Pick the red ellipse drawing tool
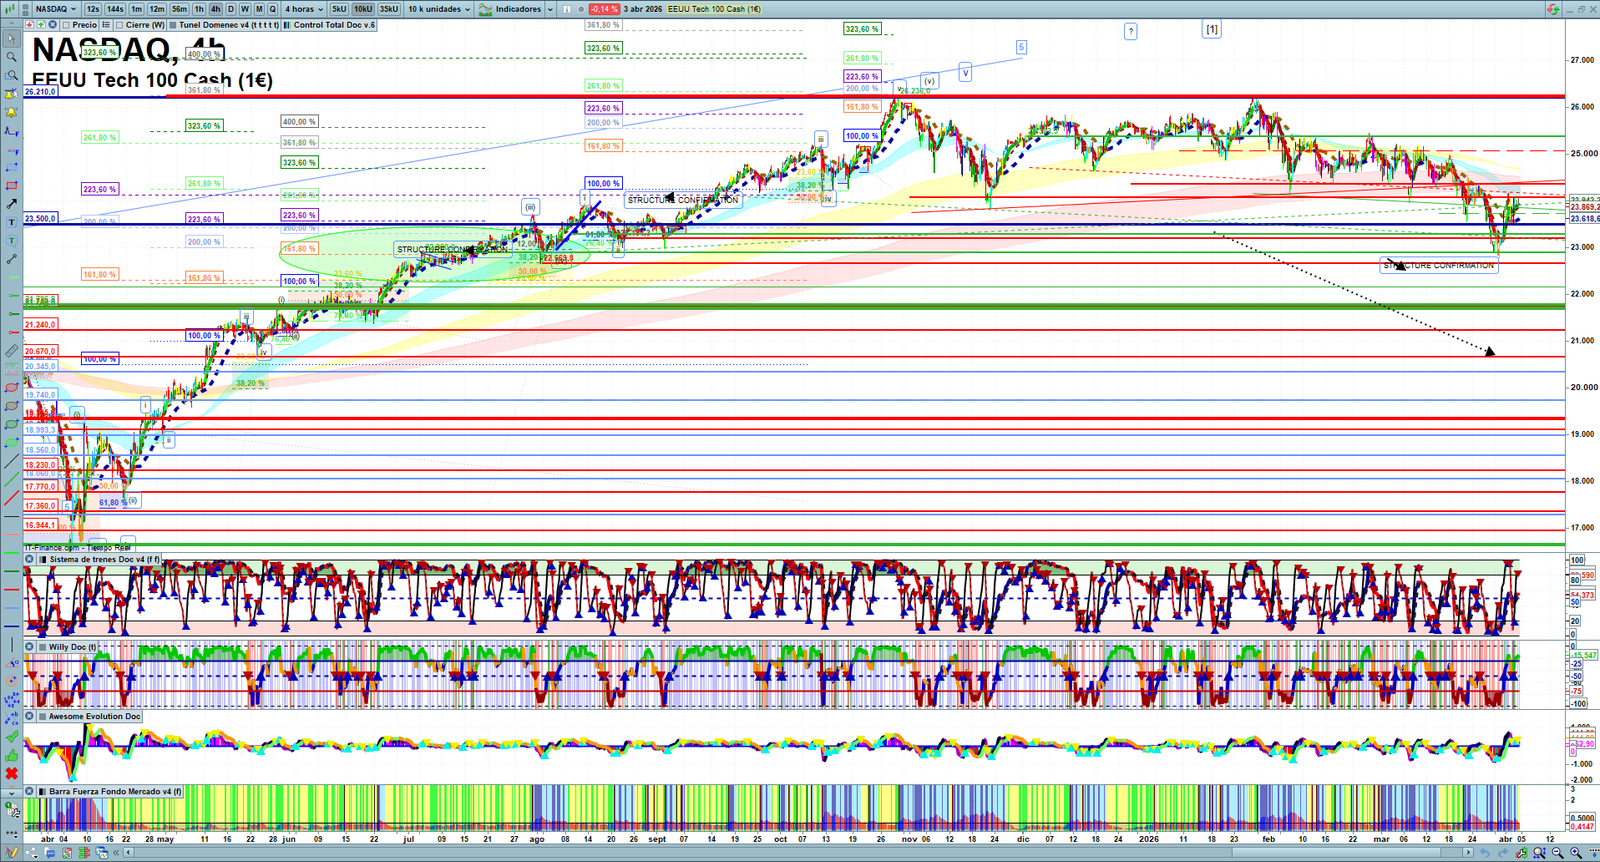 pos(11,388)
